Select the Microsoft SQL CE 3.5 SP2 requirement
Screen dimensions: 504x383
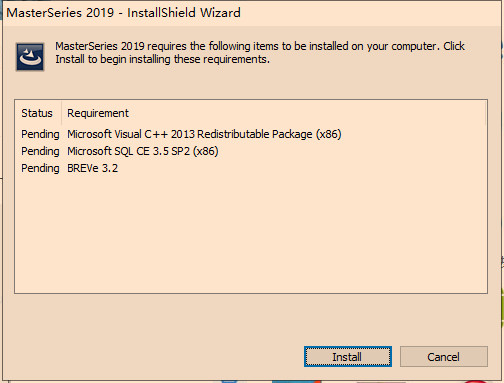click(143, 151)
